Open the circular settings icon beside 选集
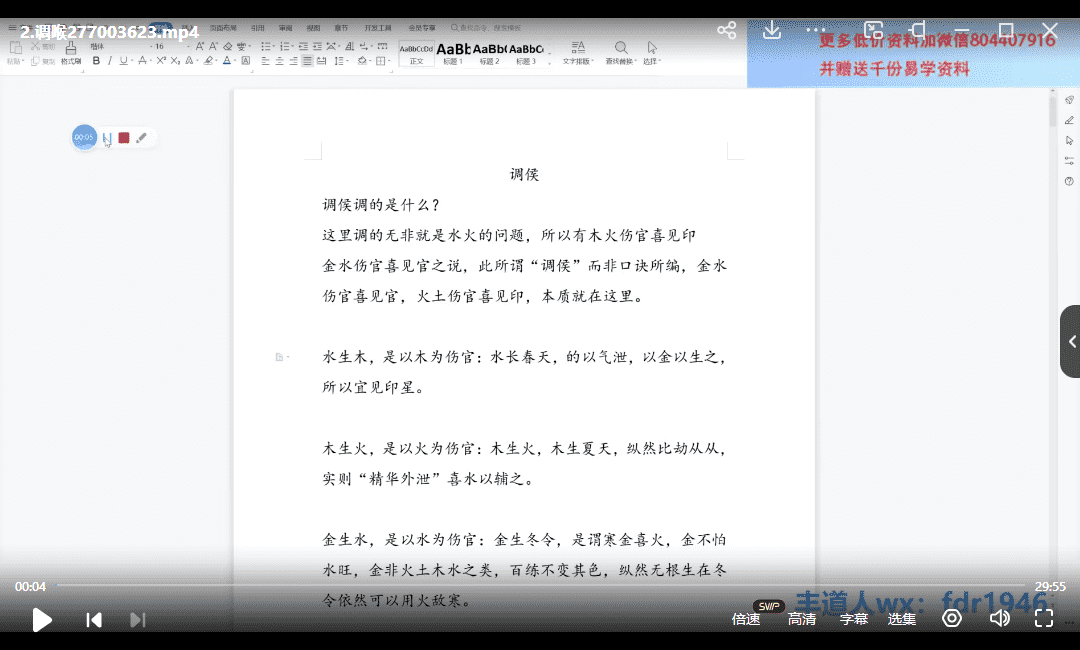This screenshot has height=650, width=1080. click(x=952, y=619)
